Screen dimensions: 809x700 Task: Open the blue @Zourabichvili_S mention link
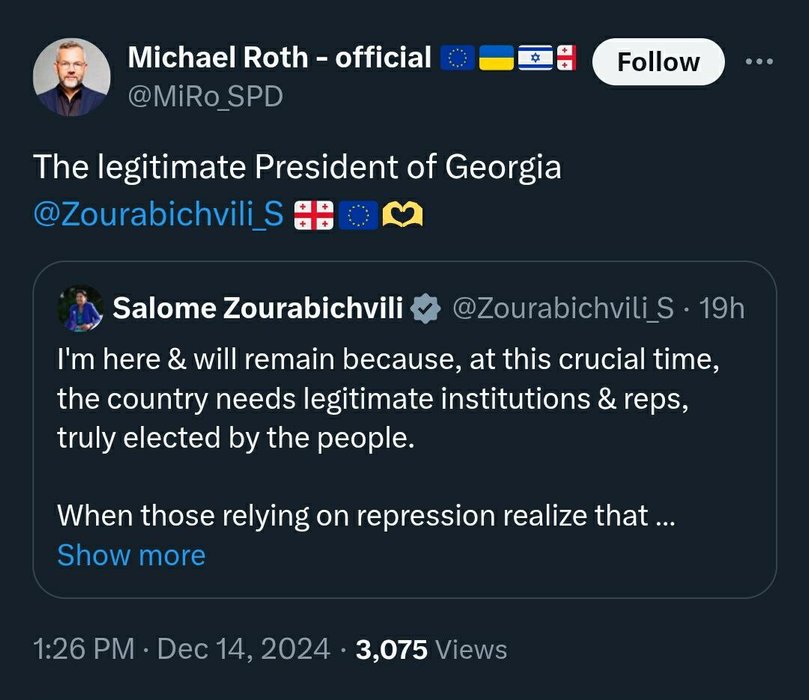pyautogui.click(x=159, y=213)
